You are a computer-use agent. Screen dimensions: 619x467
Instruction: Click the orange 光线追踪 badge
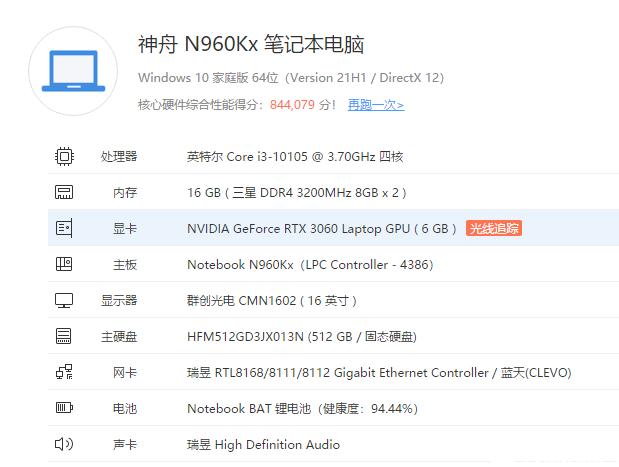click(494, 228)
